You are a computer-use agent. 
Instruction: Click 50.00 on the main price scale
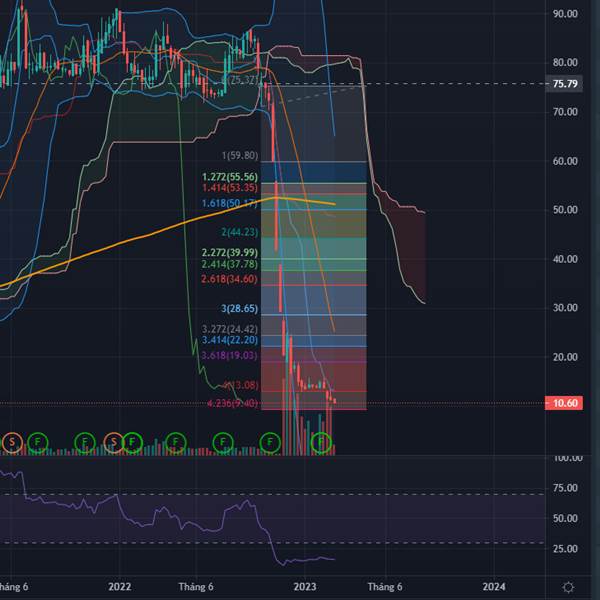coord(565,210)
